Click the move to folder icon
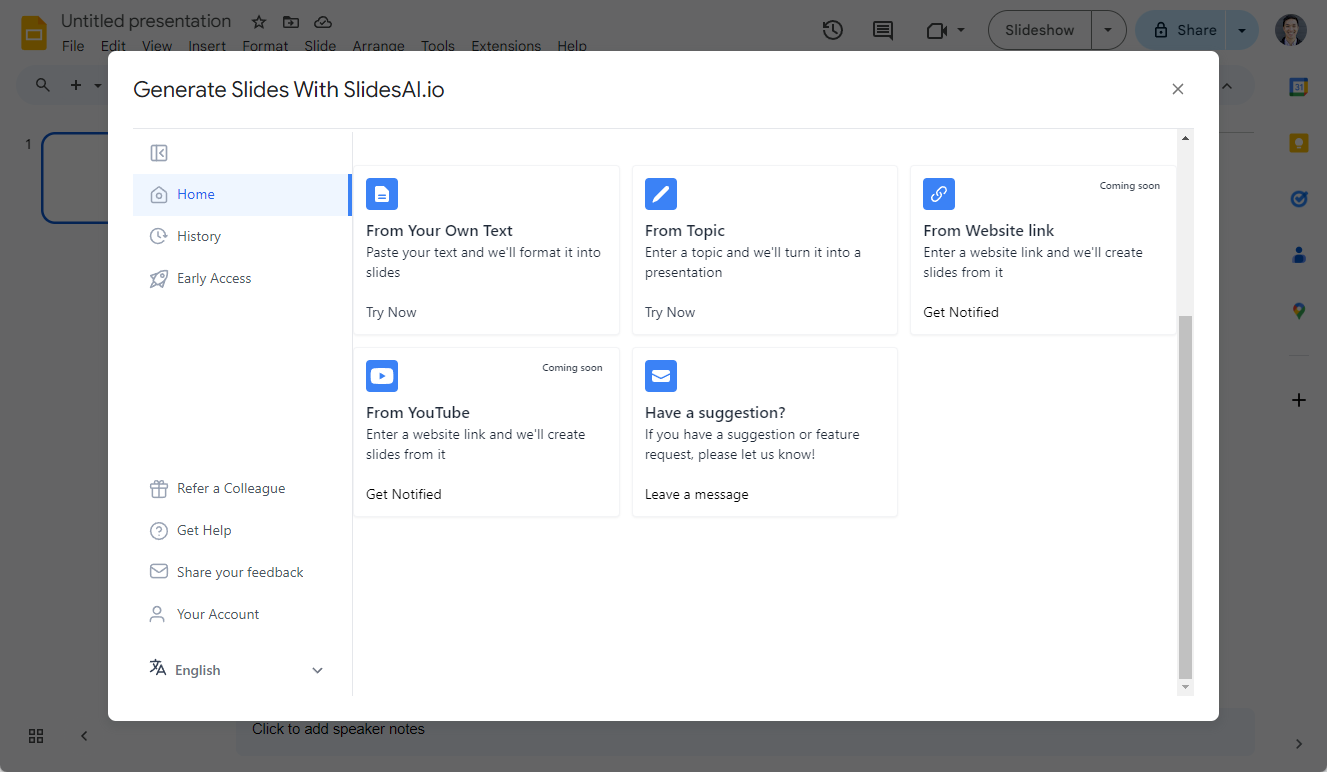 coord(291,22)
